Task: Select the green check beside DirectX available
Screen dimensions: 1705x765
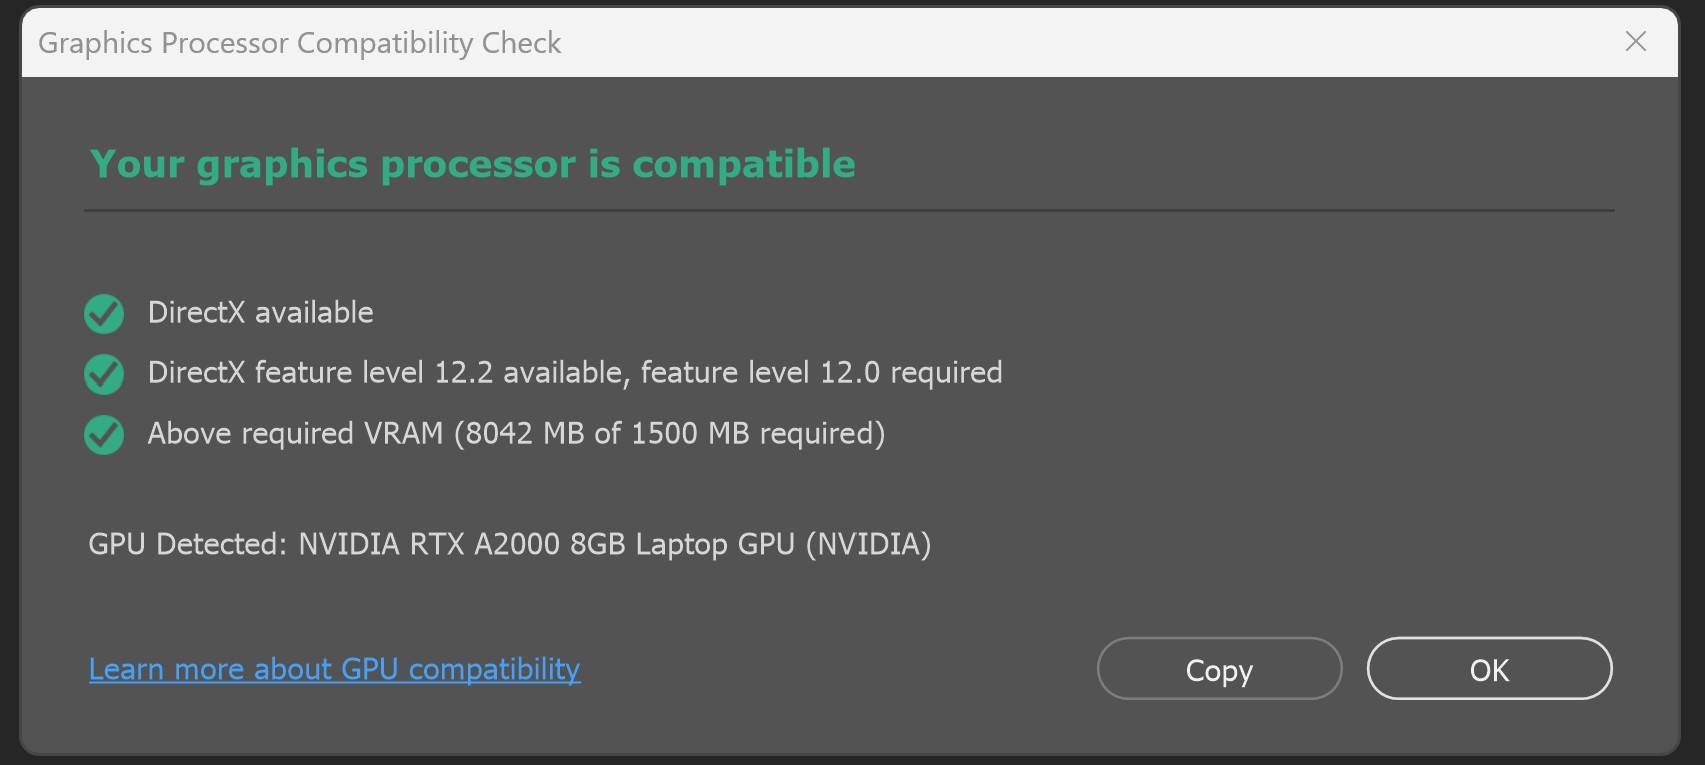Action: [103, 313]
